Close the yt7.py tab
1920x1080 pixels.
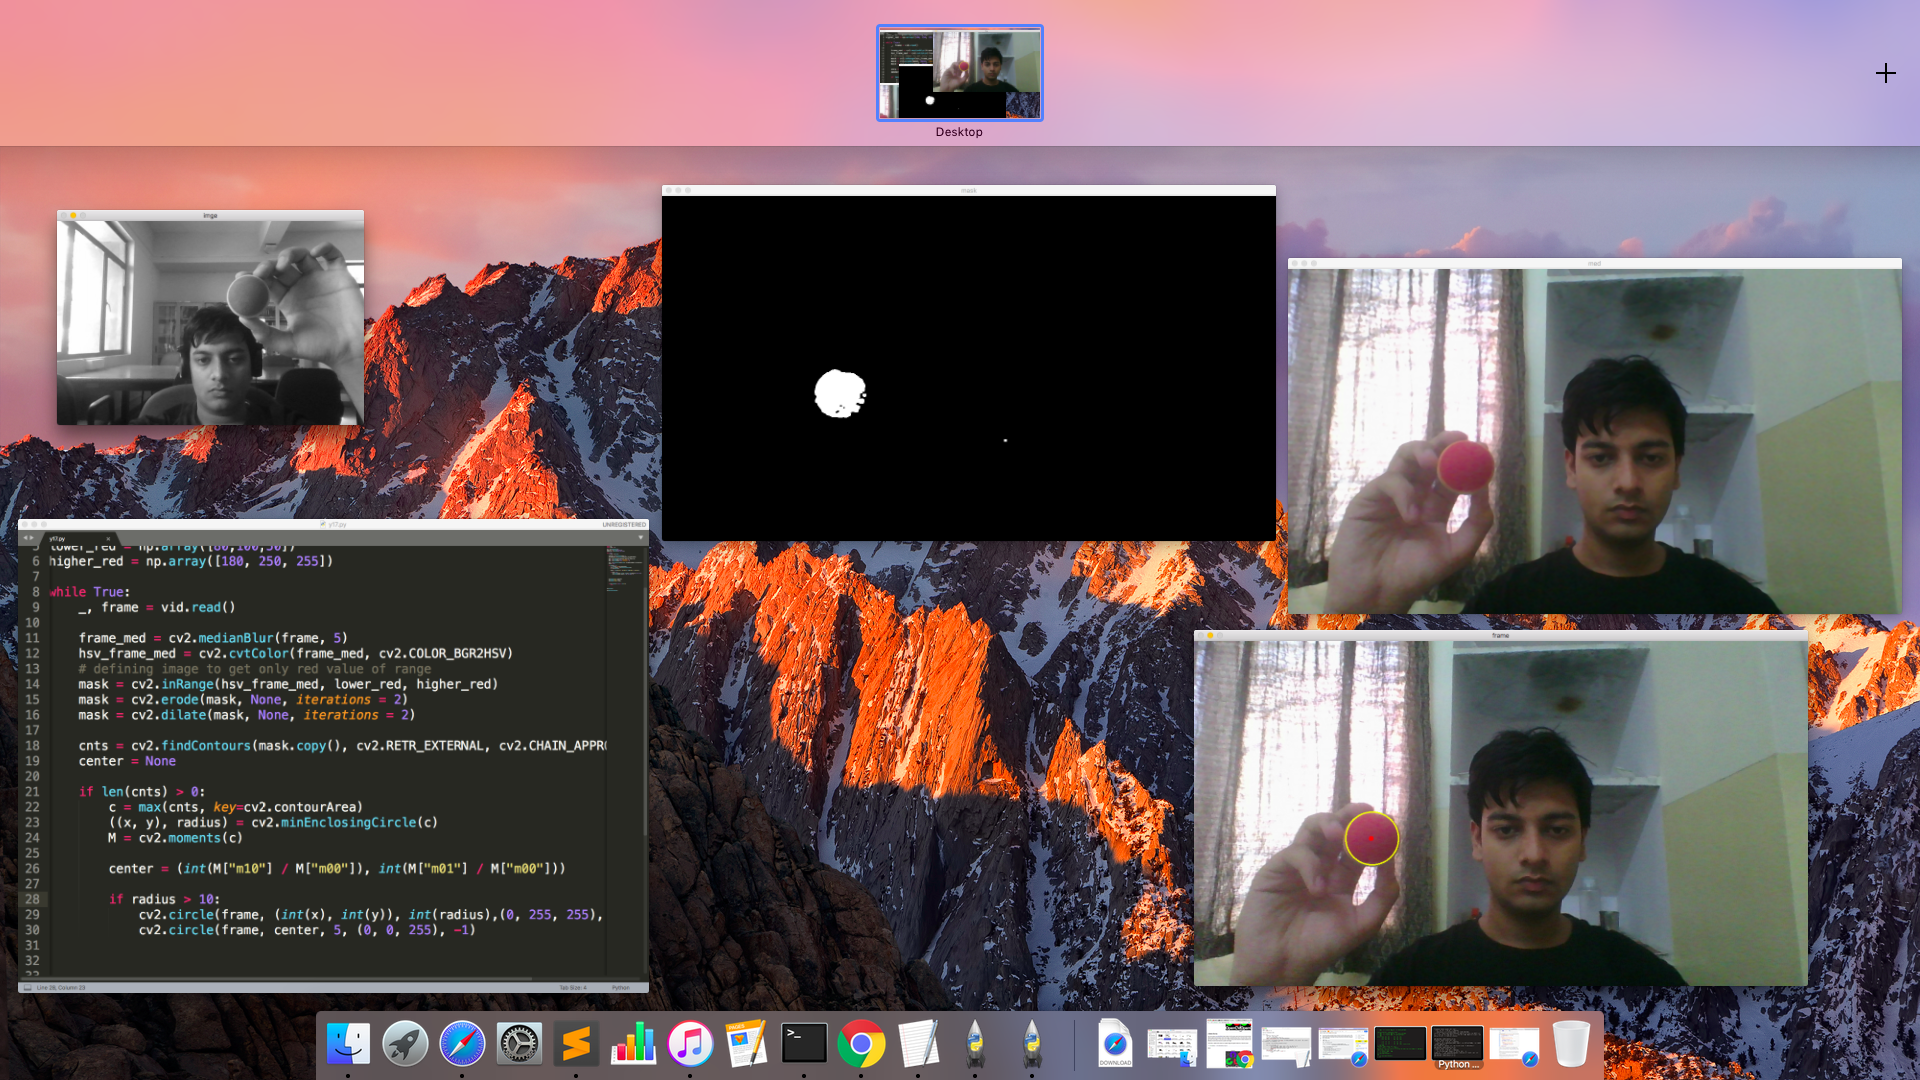108,538
